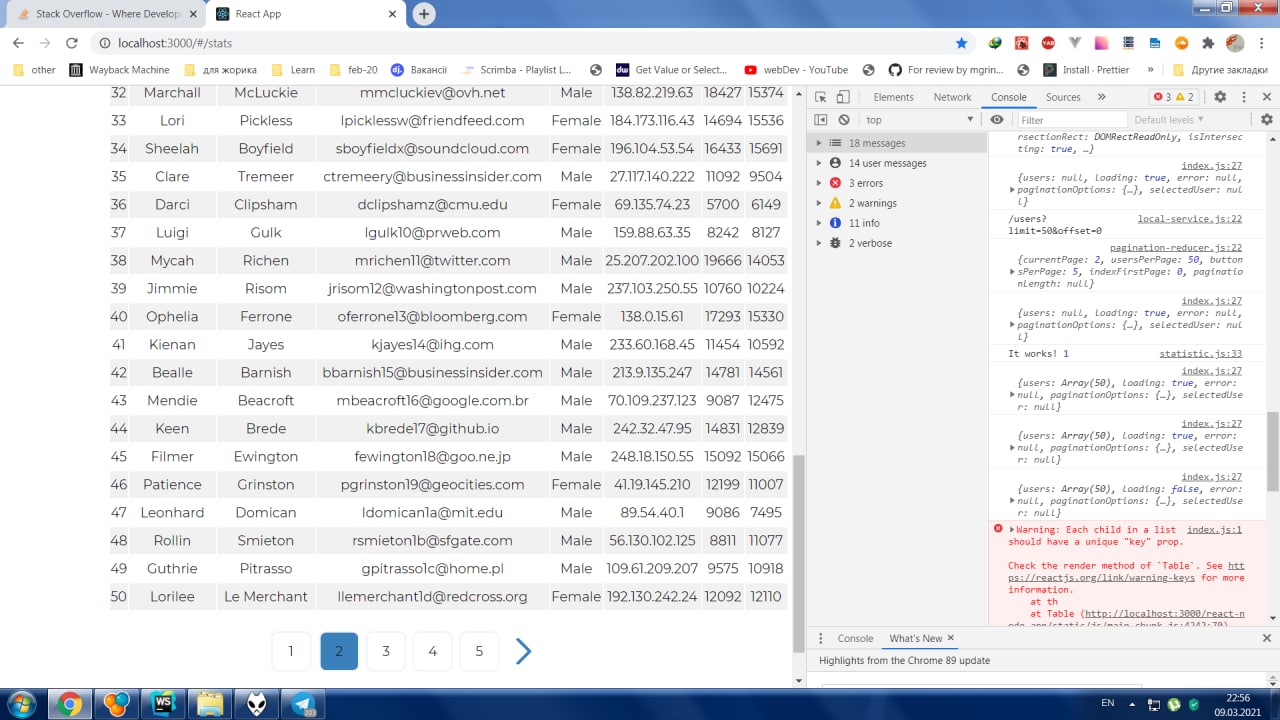Click the Chrome profile avatar
The width and height of the screenshot is (1280, 720).
[1235, 43]
